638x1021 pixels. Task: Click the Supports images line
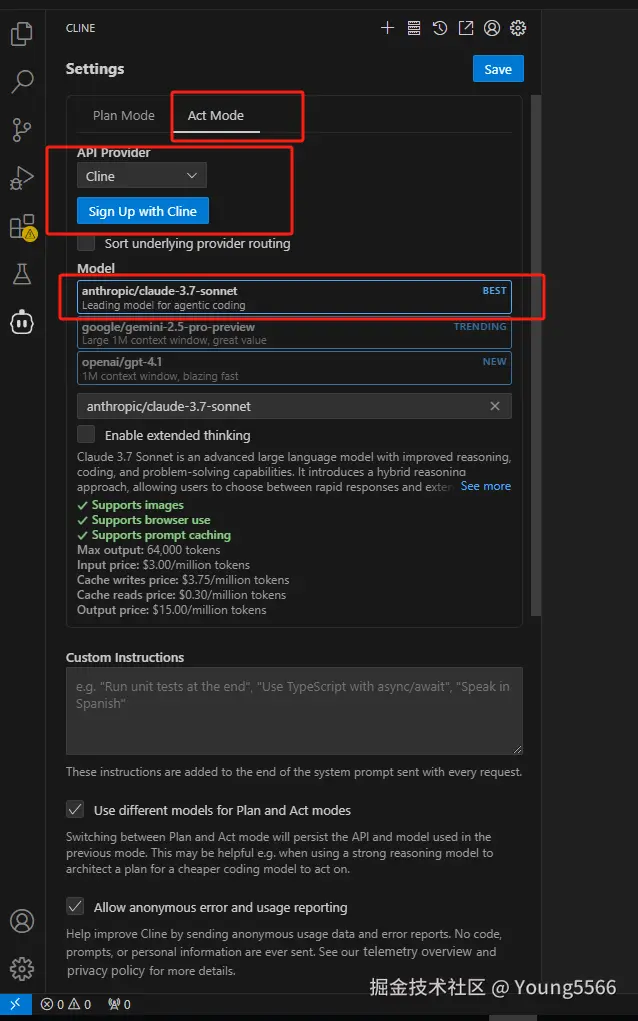point(130,505)
